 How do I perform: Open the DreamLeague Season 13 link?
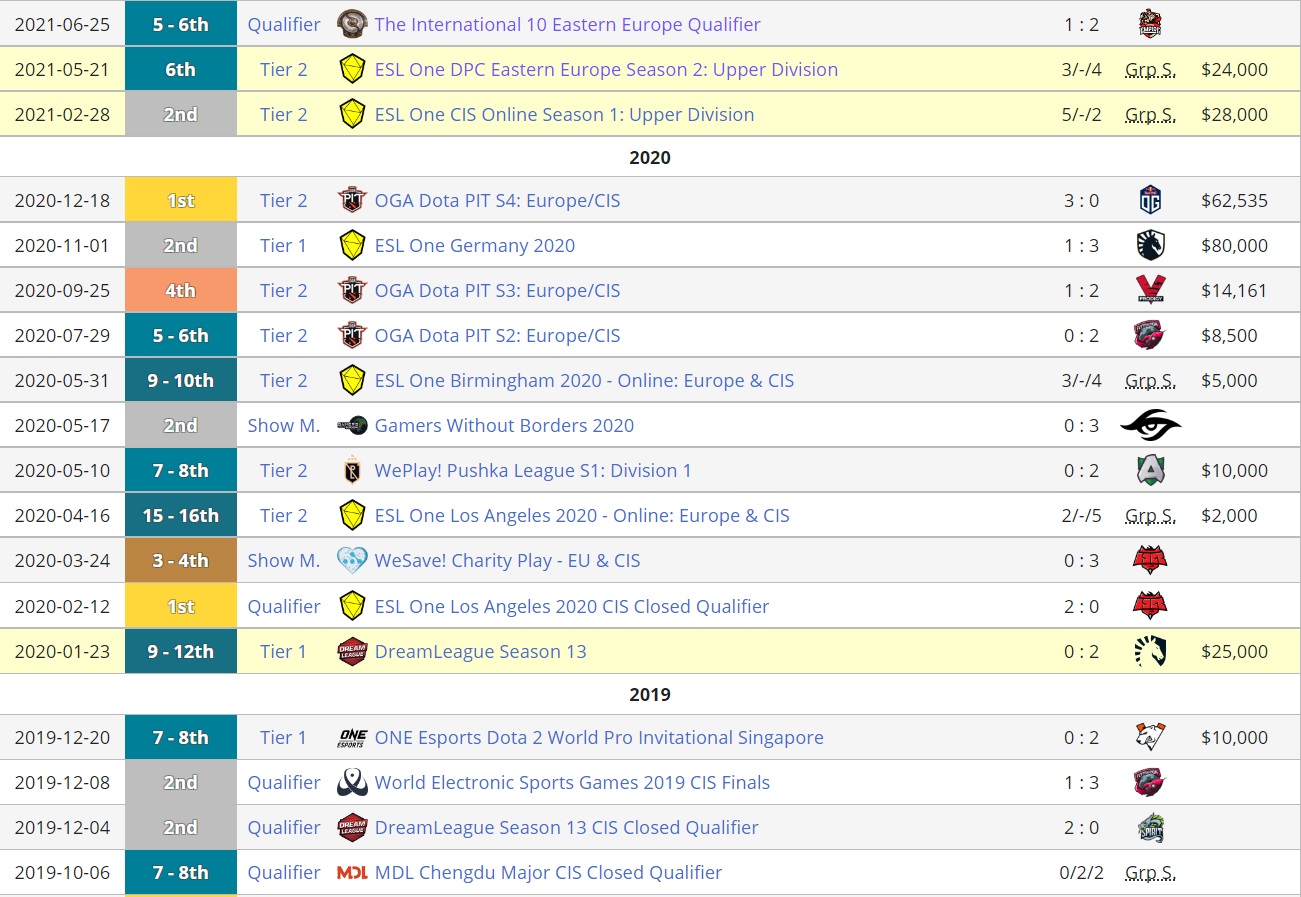tap(480, 652)
